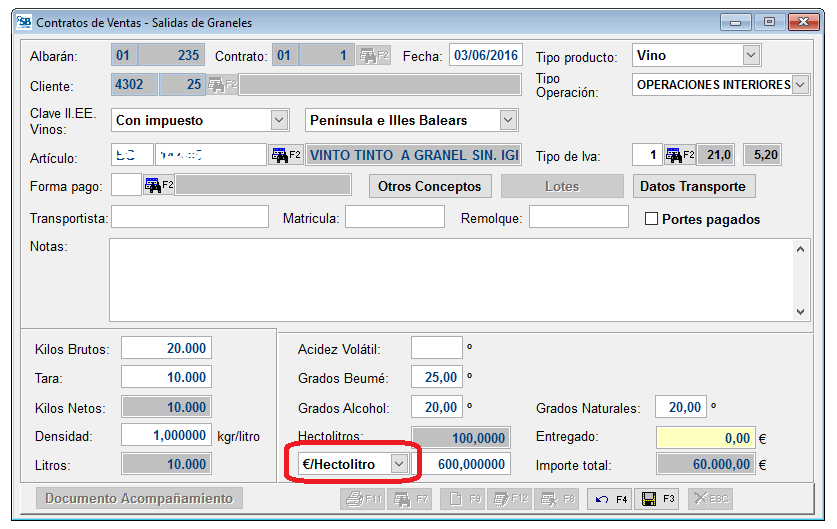
Task: Click the Cliente code 4302 field
Action: pos(135,85)
